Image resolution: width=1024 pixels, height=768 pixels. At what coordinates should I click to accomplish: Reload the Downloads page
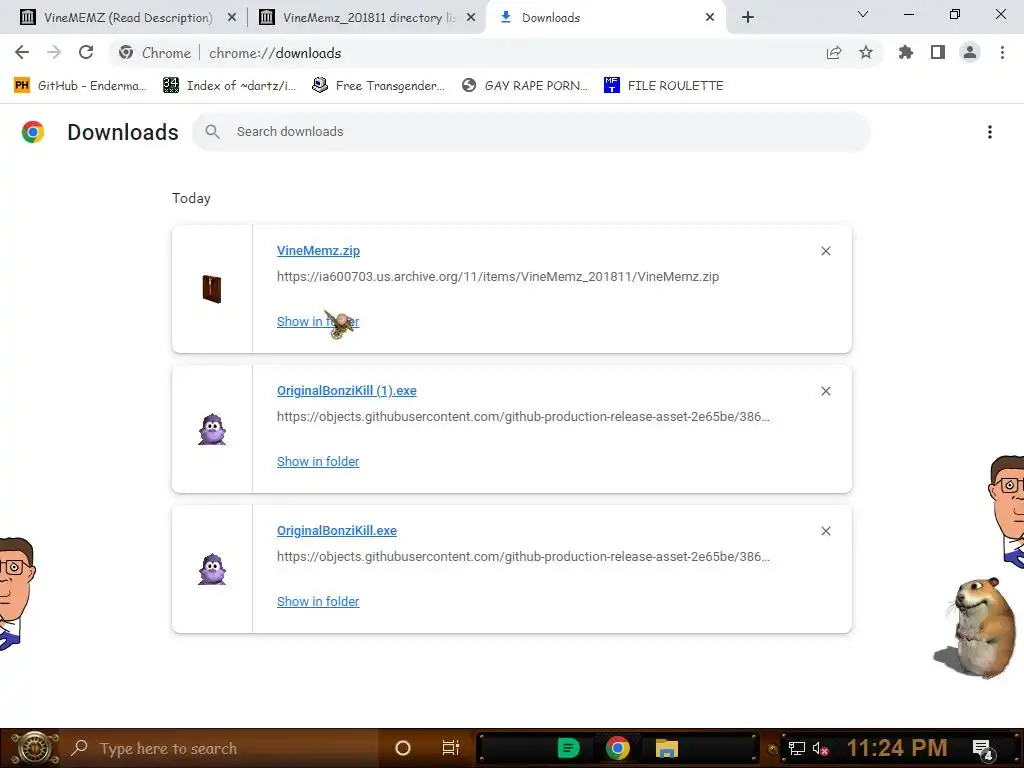[x=86, y=52]
